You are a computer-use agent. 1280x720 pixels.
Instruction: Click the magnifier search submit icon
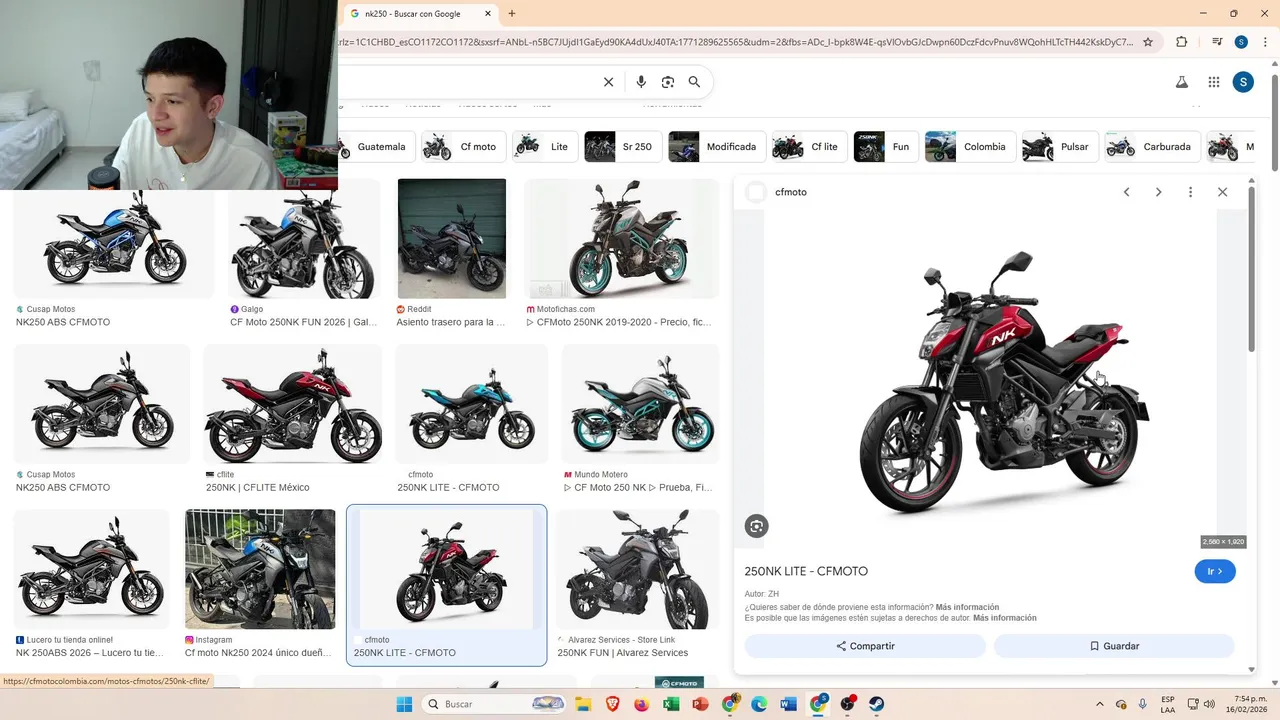click(x=694, y=82)
